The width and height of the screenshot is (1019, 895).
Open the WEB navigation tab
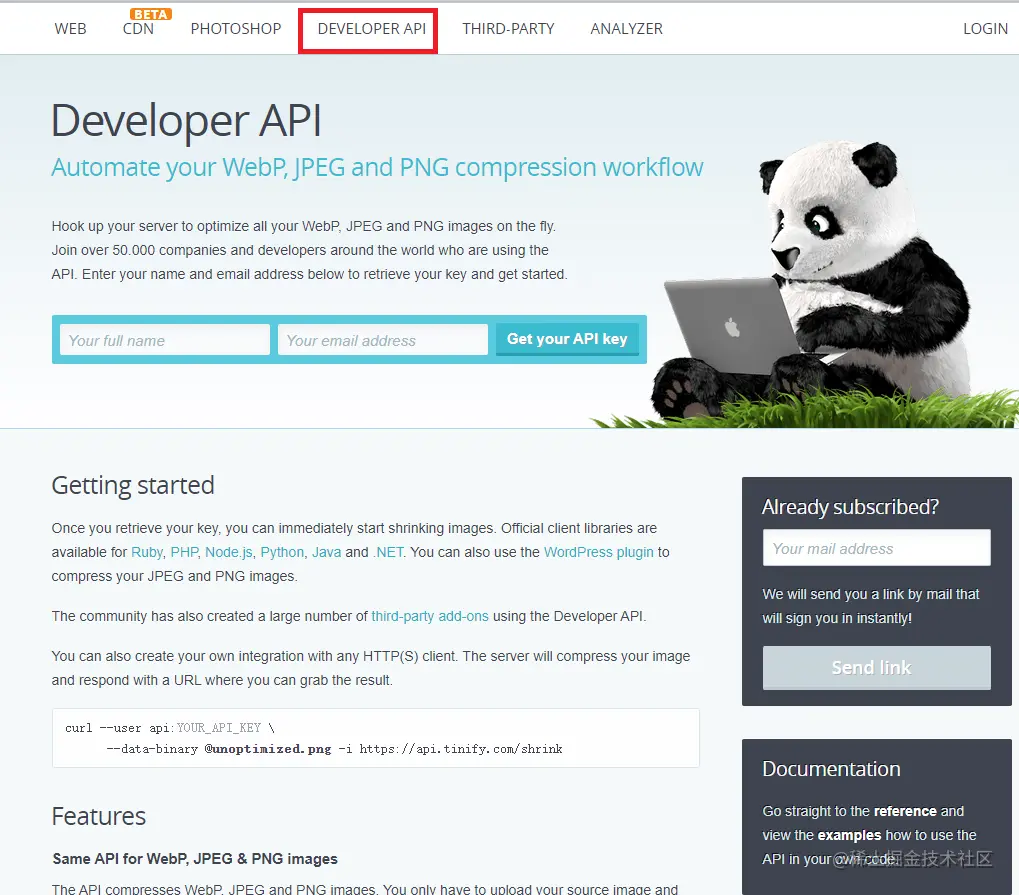70,29
